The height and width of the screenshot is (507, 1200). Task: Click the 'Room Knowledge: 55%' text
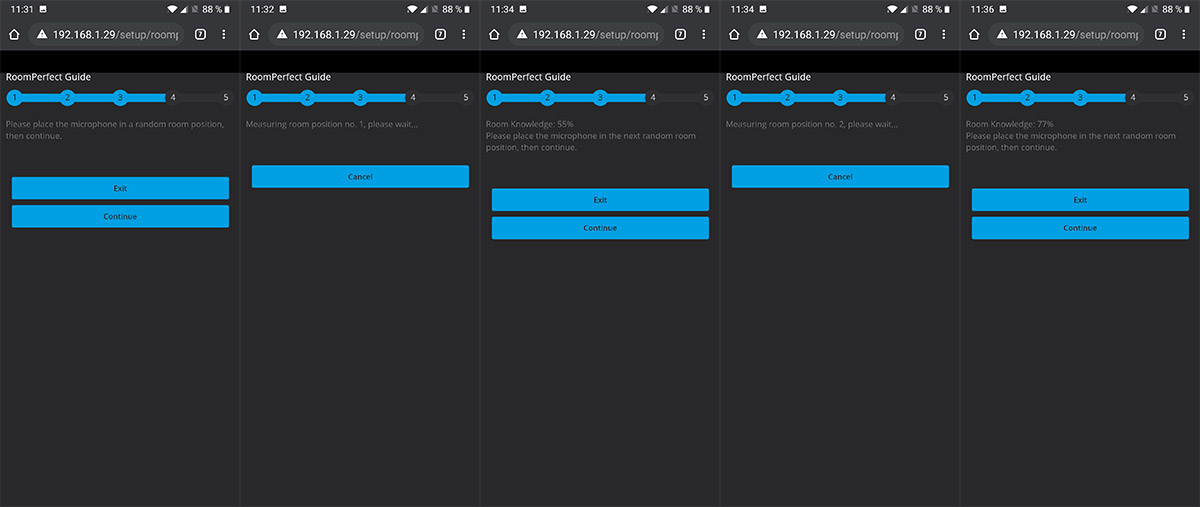pos(529,124)
